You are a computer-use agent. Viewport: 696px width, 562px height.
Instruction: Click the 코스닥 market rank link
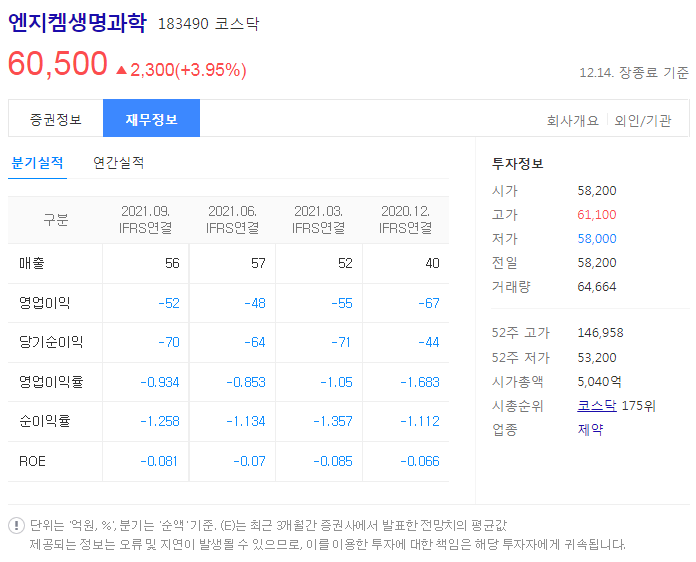[597, 405]
